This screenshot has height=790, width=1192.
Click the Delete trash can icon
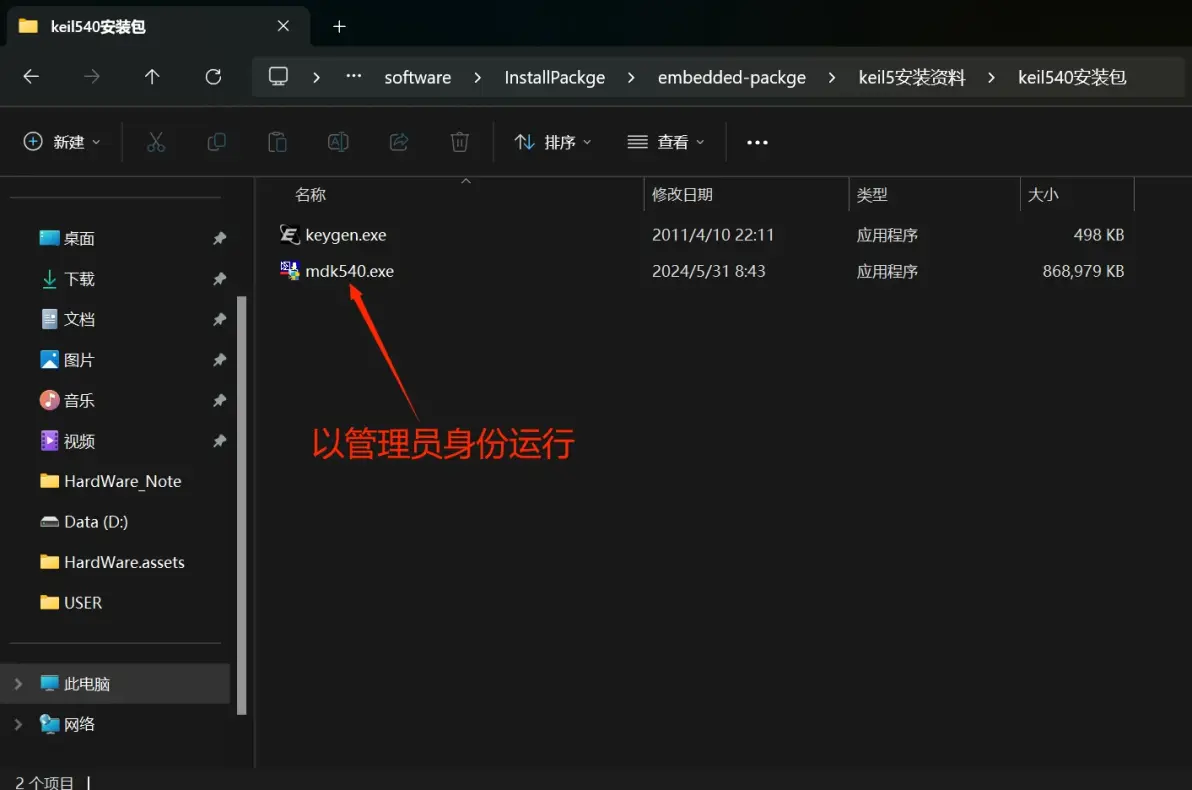(x=459, y=142)
